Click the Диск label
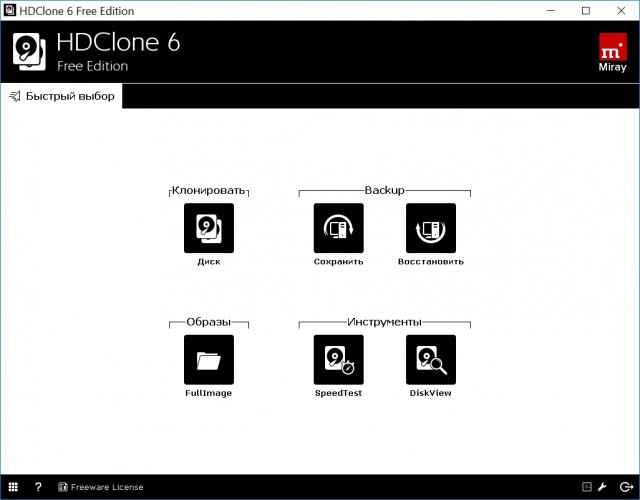This screenshot has width=640, height=500. (209, 262)
